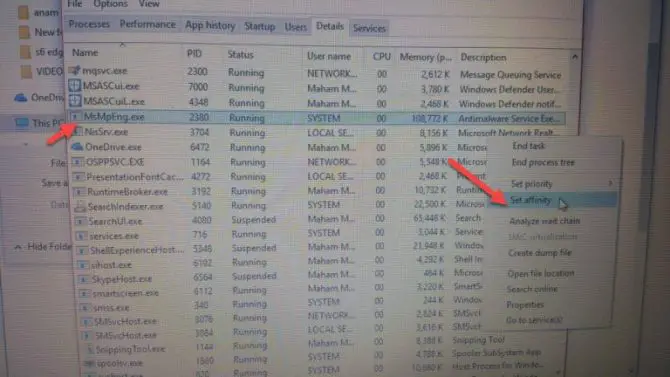Click the RuntimeBroker.exe process icon
The image size is (670, 377).
(x=79, y=191)
